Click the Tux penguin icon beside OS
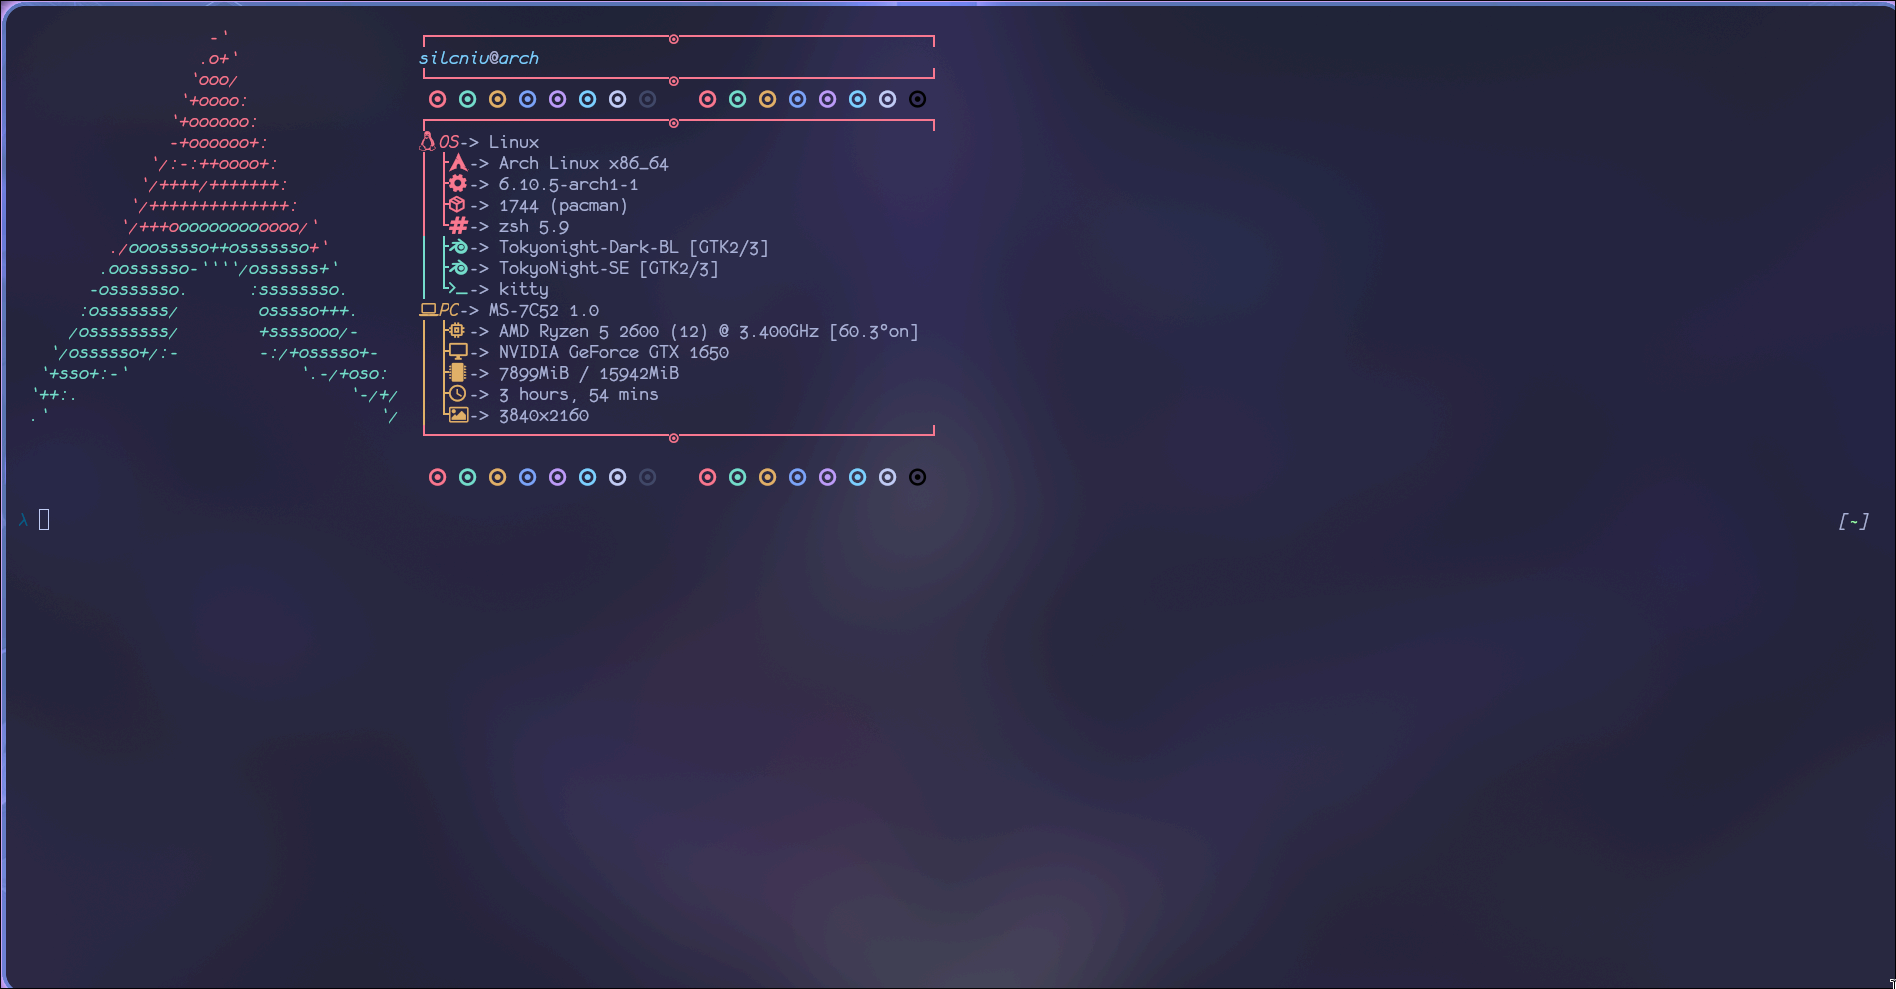 click(428, 142)
